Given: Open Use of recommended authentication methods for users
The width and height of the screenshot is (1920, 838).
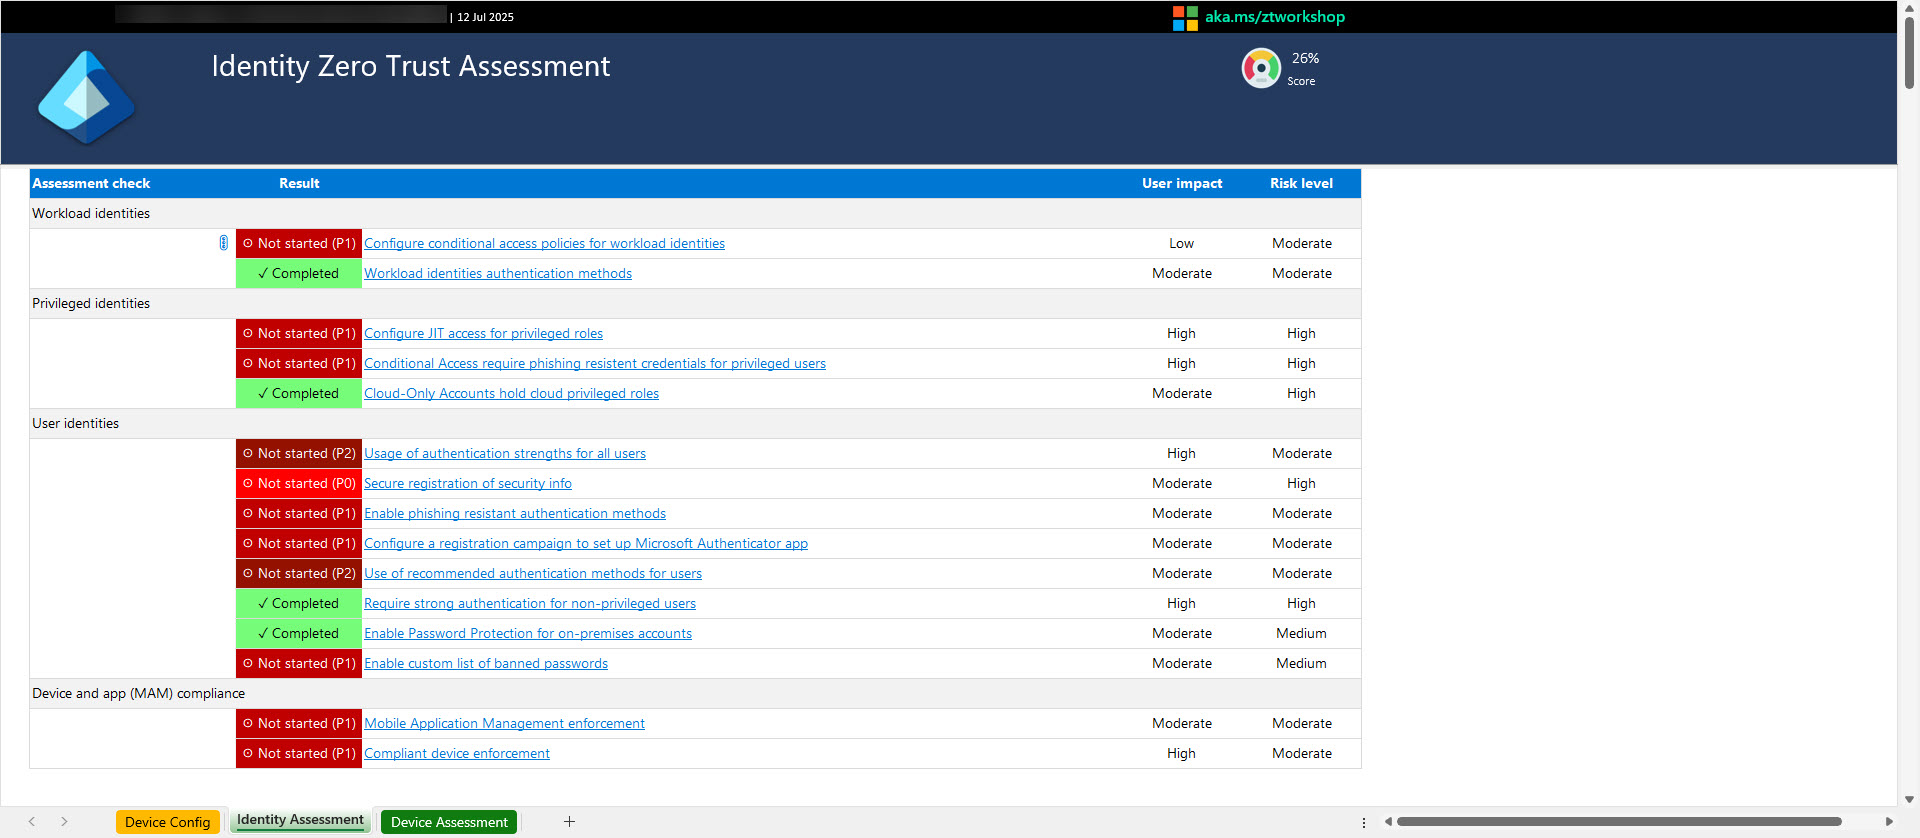Looking at the screenshot, I should pyautogui.click(x=533, y=573).
